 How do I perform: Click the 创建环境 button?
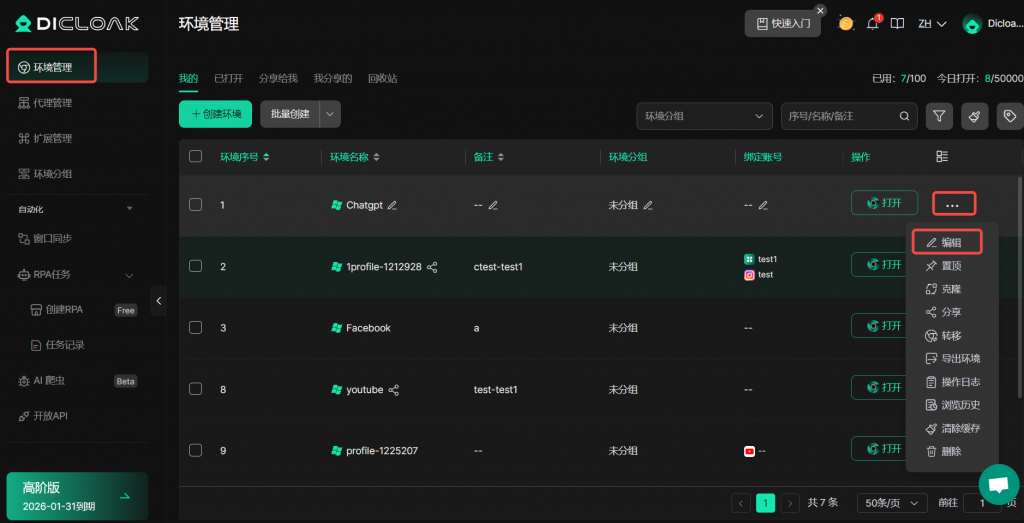(x=215, y=114)
